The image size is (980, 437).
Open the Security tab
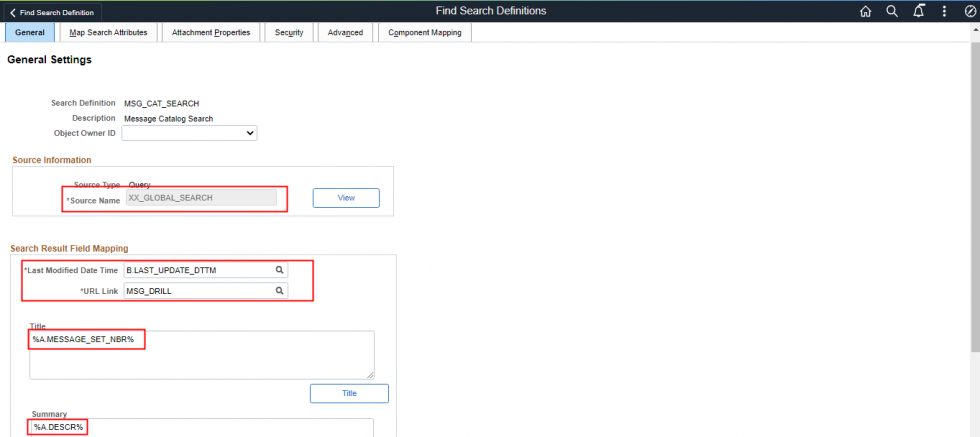289,33
